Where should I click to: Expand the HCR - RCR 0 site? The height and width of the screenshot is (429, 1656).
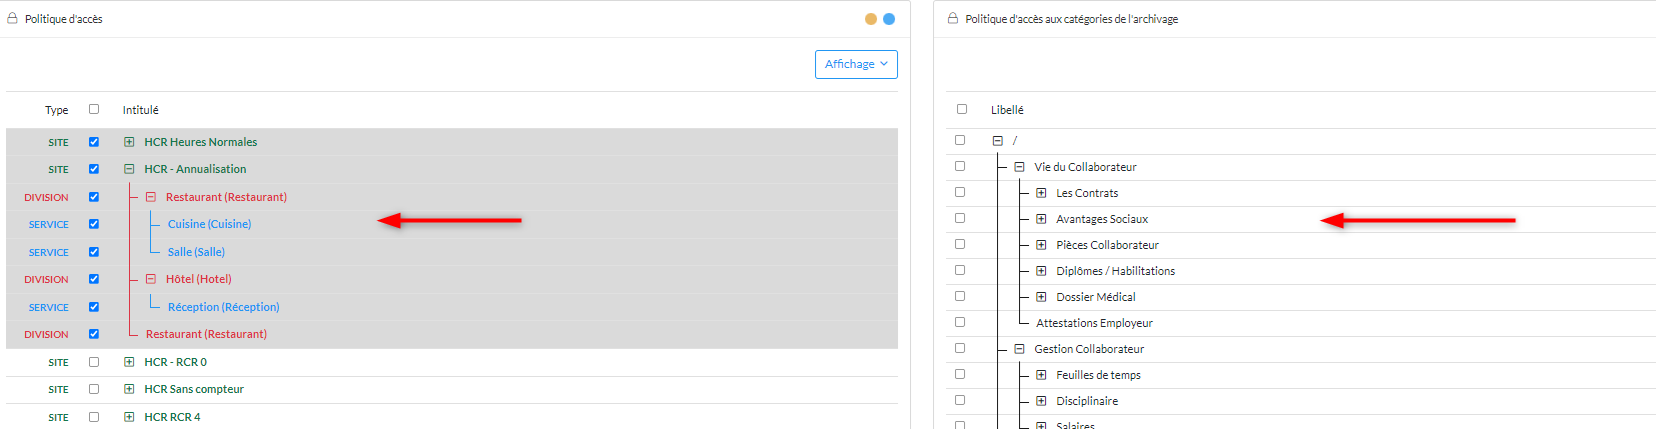point(129,362)
